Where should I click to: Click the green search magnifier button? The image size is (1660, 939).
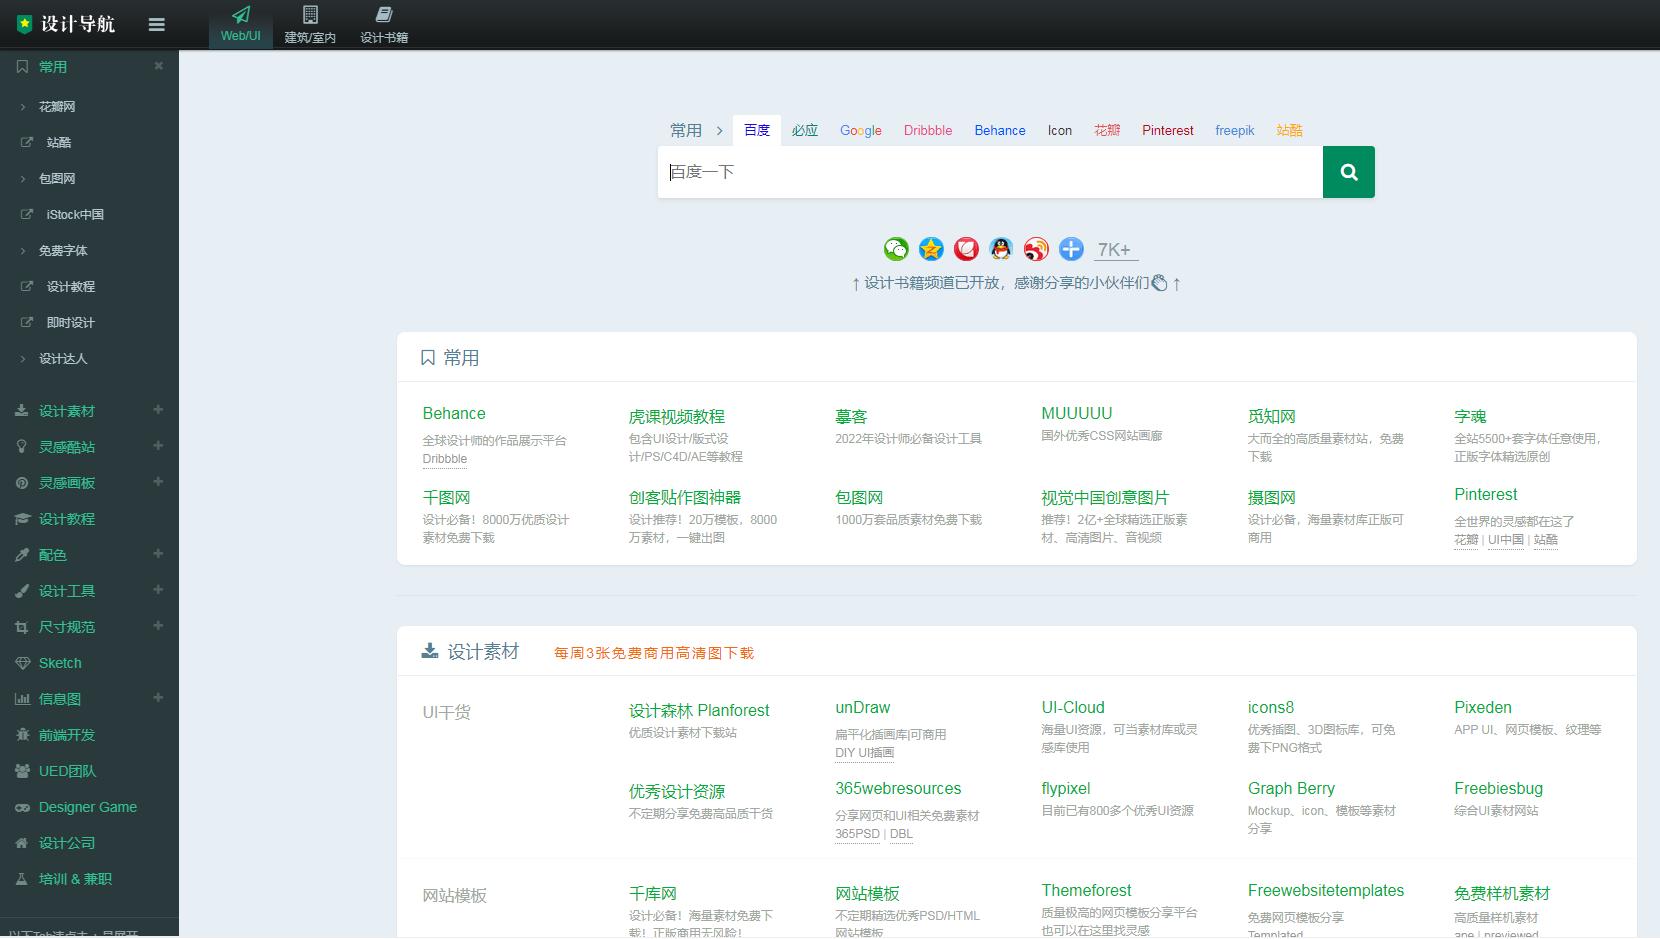(1348, 171)
